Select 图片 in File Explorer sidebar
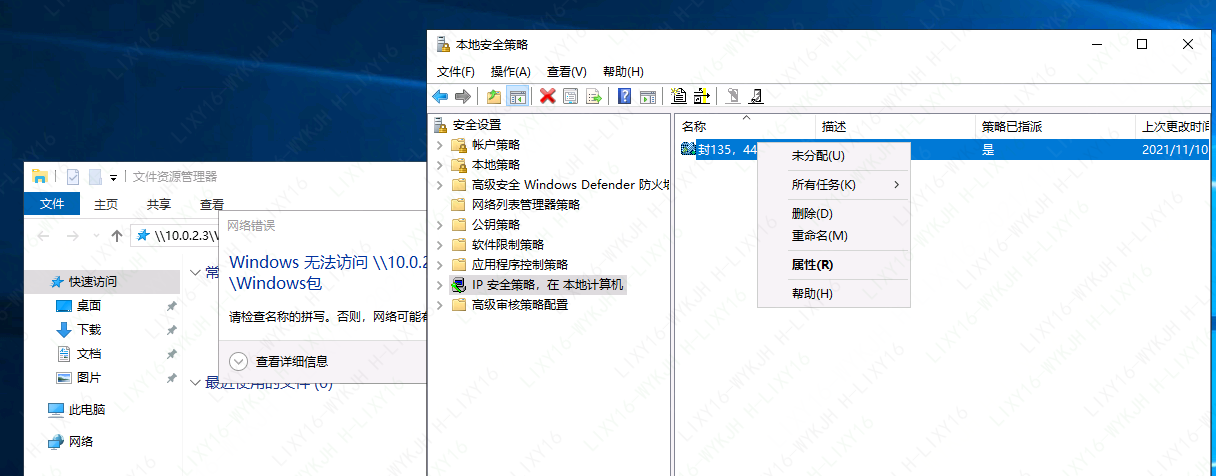The width and height of the screenshot is (1216, 476). pos(89,377)
